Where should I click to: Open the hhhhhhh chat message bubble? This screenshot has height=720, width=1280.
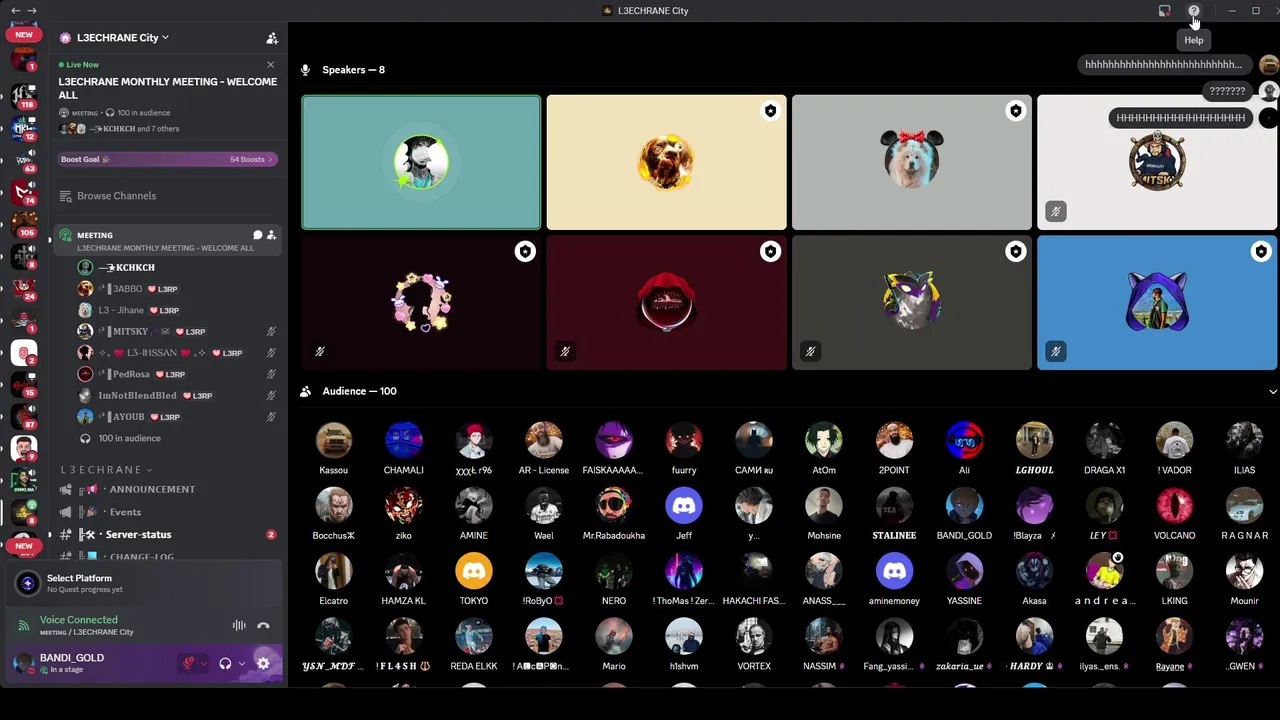[1164, 64]
